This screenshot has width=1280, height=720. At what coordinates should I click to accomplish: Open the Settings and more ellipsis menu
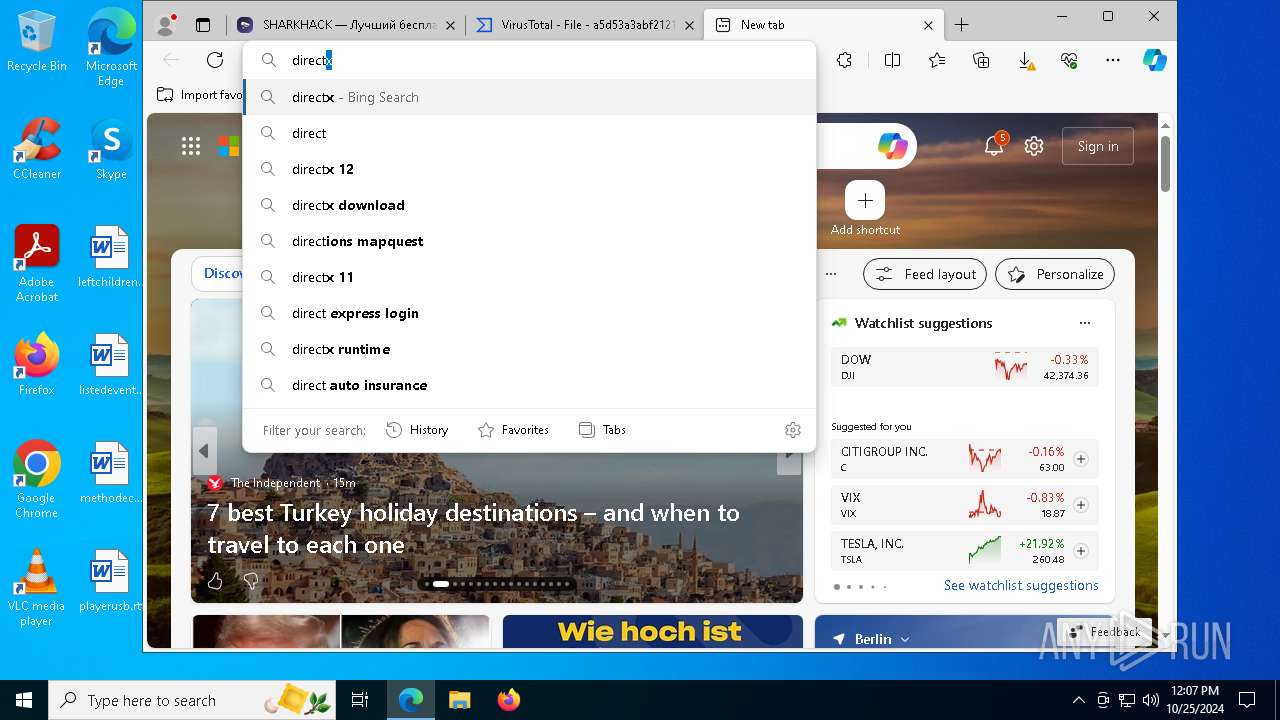(x=1113, y=60)
